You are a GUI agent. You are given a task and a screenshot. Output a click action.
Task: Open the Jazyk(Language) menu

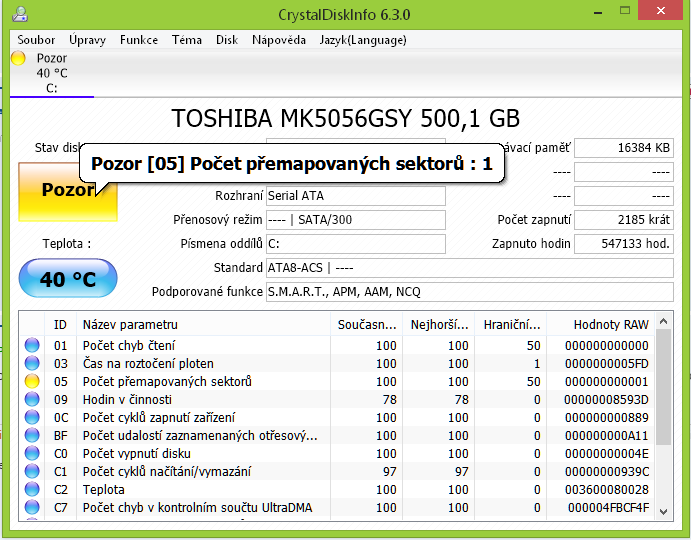[362, 40]
